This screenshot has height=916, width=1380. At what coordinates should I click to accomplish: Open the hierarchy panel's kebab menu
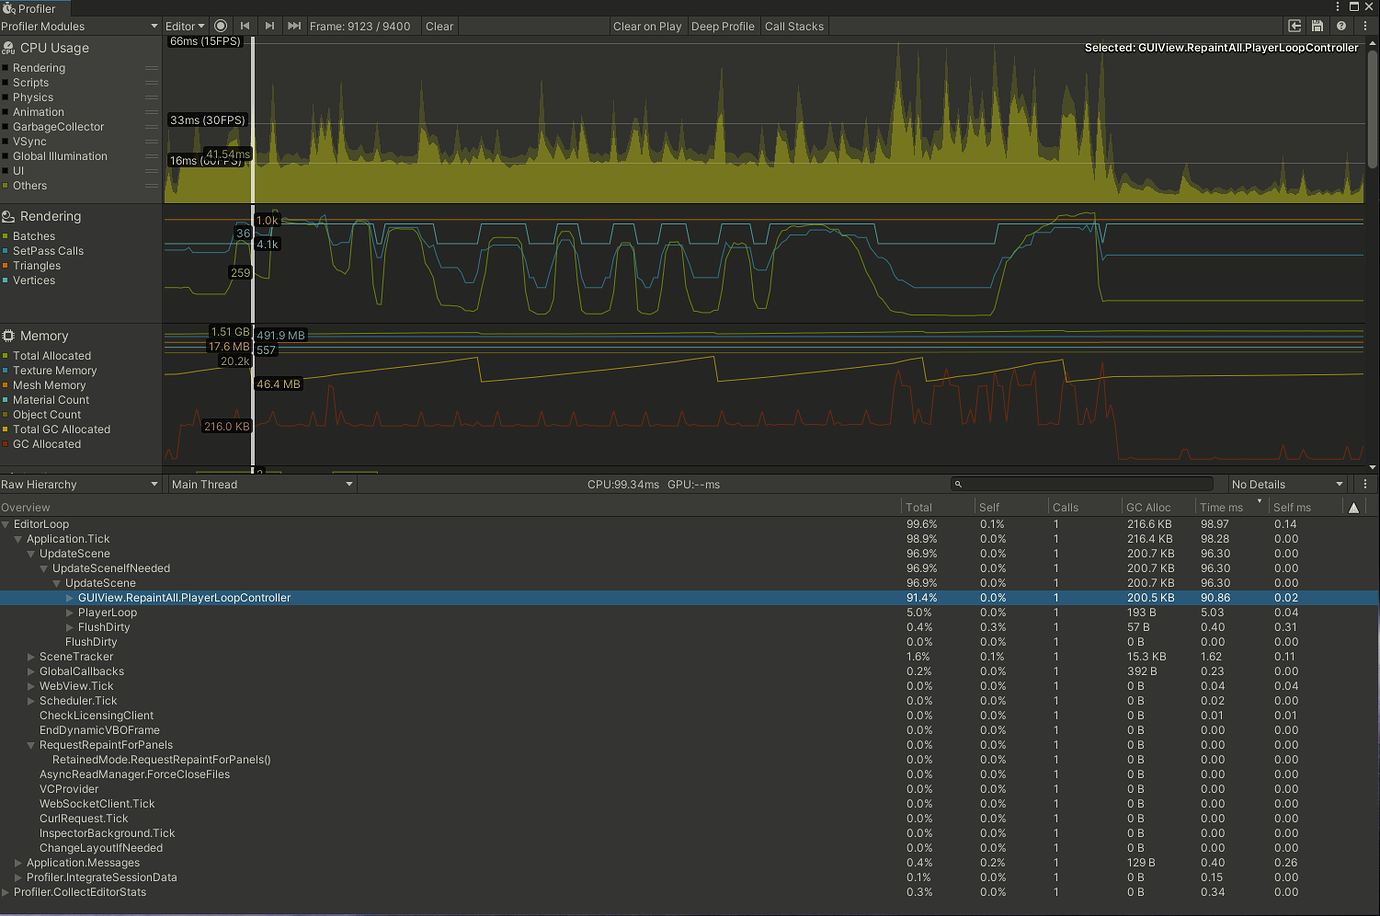click(1365, 484)
